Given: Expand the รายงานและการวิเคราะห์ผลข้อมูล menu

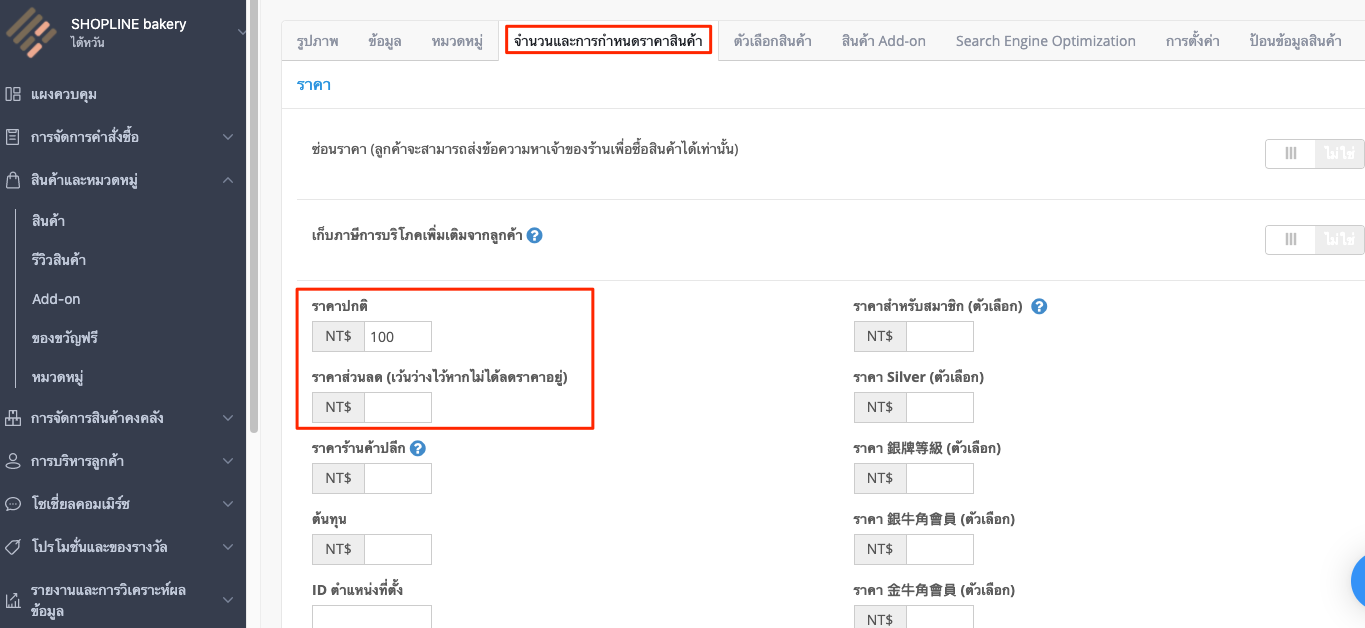Looking at the screenshot, I should pyautogui.click(x=228, y=600).
